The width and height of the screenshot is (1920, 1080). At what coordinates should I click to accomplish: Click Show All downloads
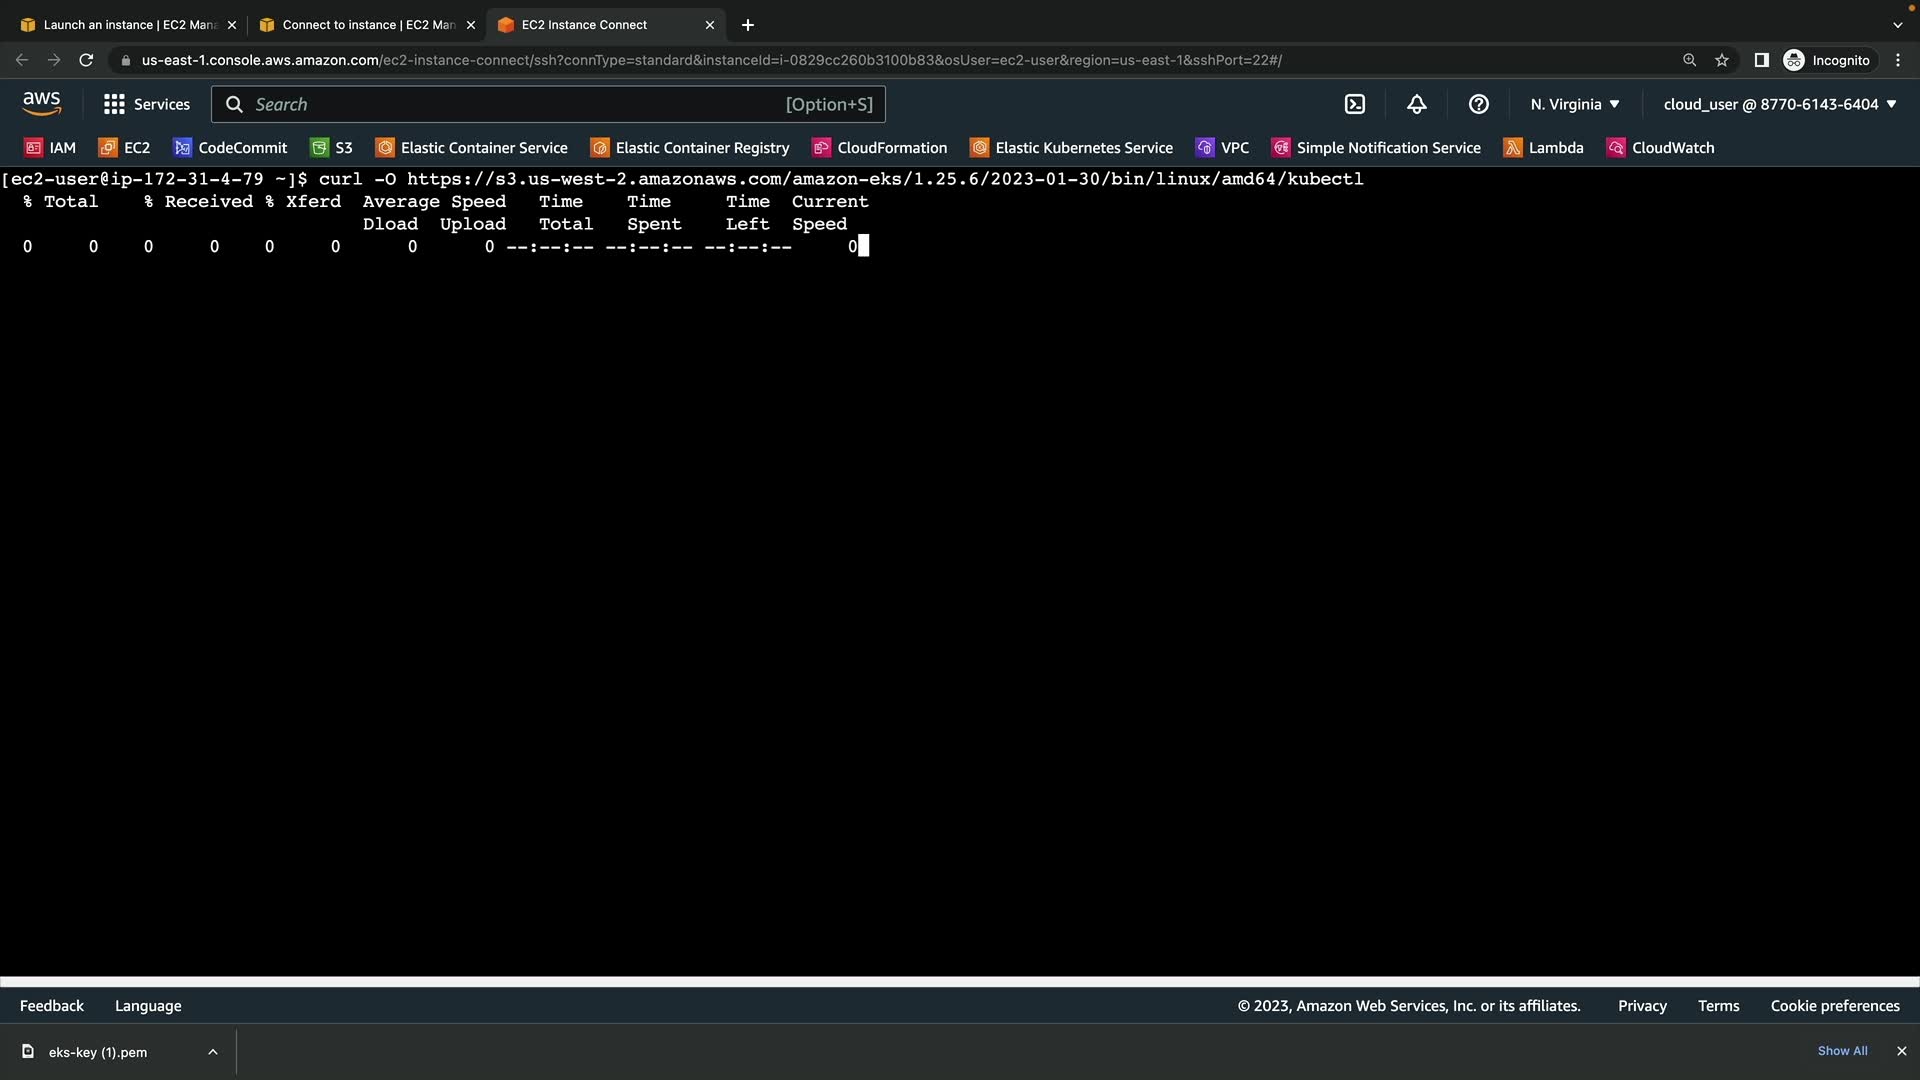point(1842,1051)
